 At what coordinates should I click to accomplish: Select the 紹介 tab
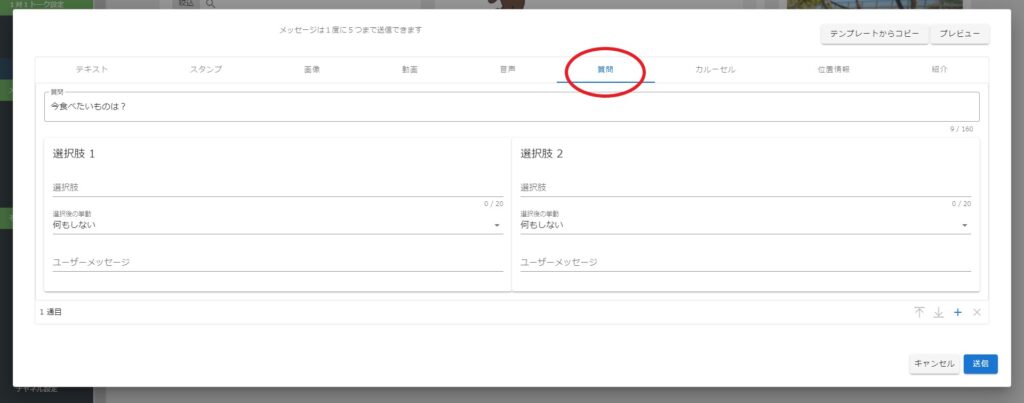coord(938,70)
